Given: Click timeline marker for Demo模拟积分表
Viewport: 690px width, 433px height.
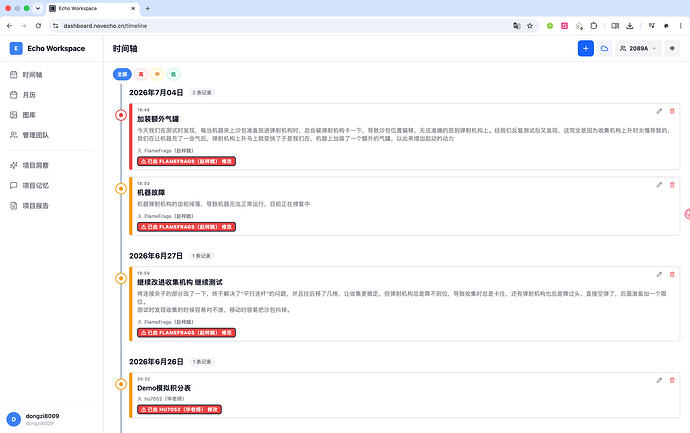Looking at the screenshot, I should pyautogui.click(x=121, y=384).
